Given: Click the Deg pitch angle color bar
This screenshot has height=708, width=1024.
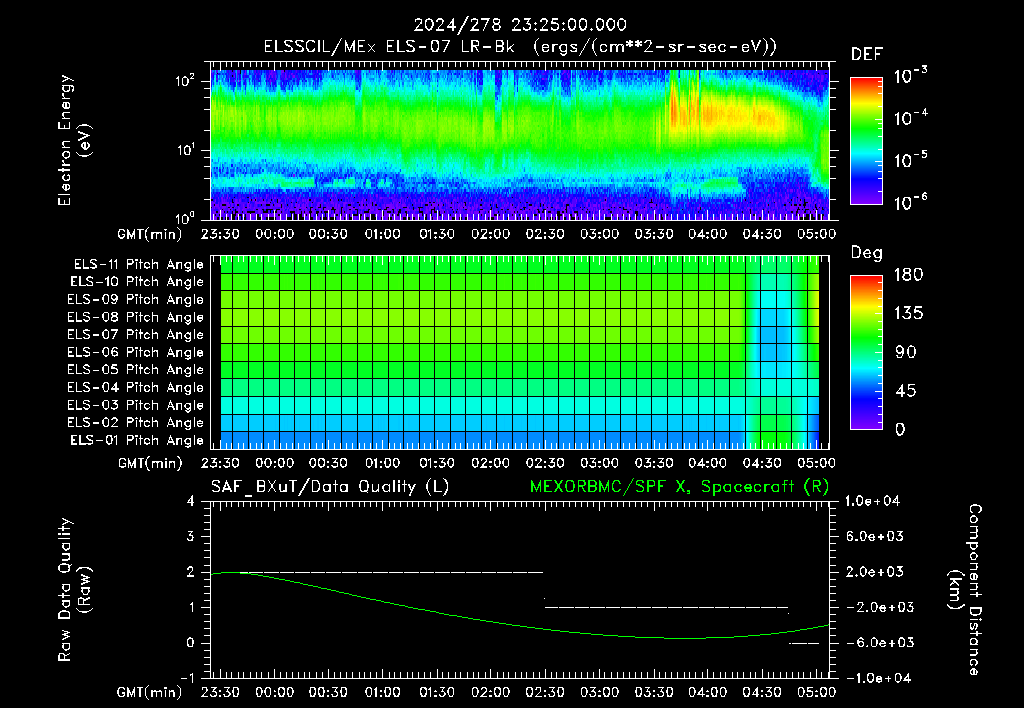Looking at the screenshot, I should (866, 352).
